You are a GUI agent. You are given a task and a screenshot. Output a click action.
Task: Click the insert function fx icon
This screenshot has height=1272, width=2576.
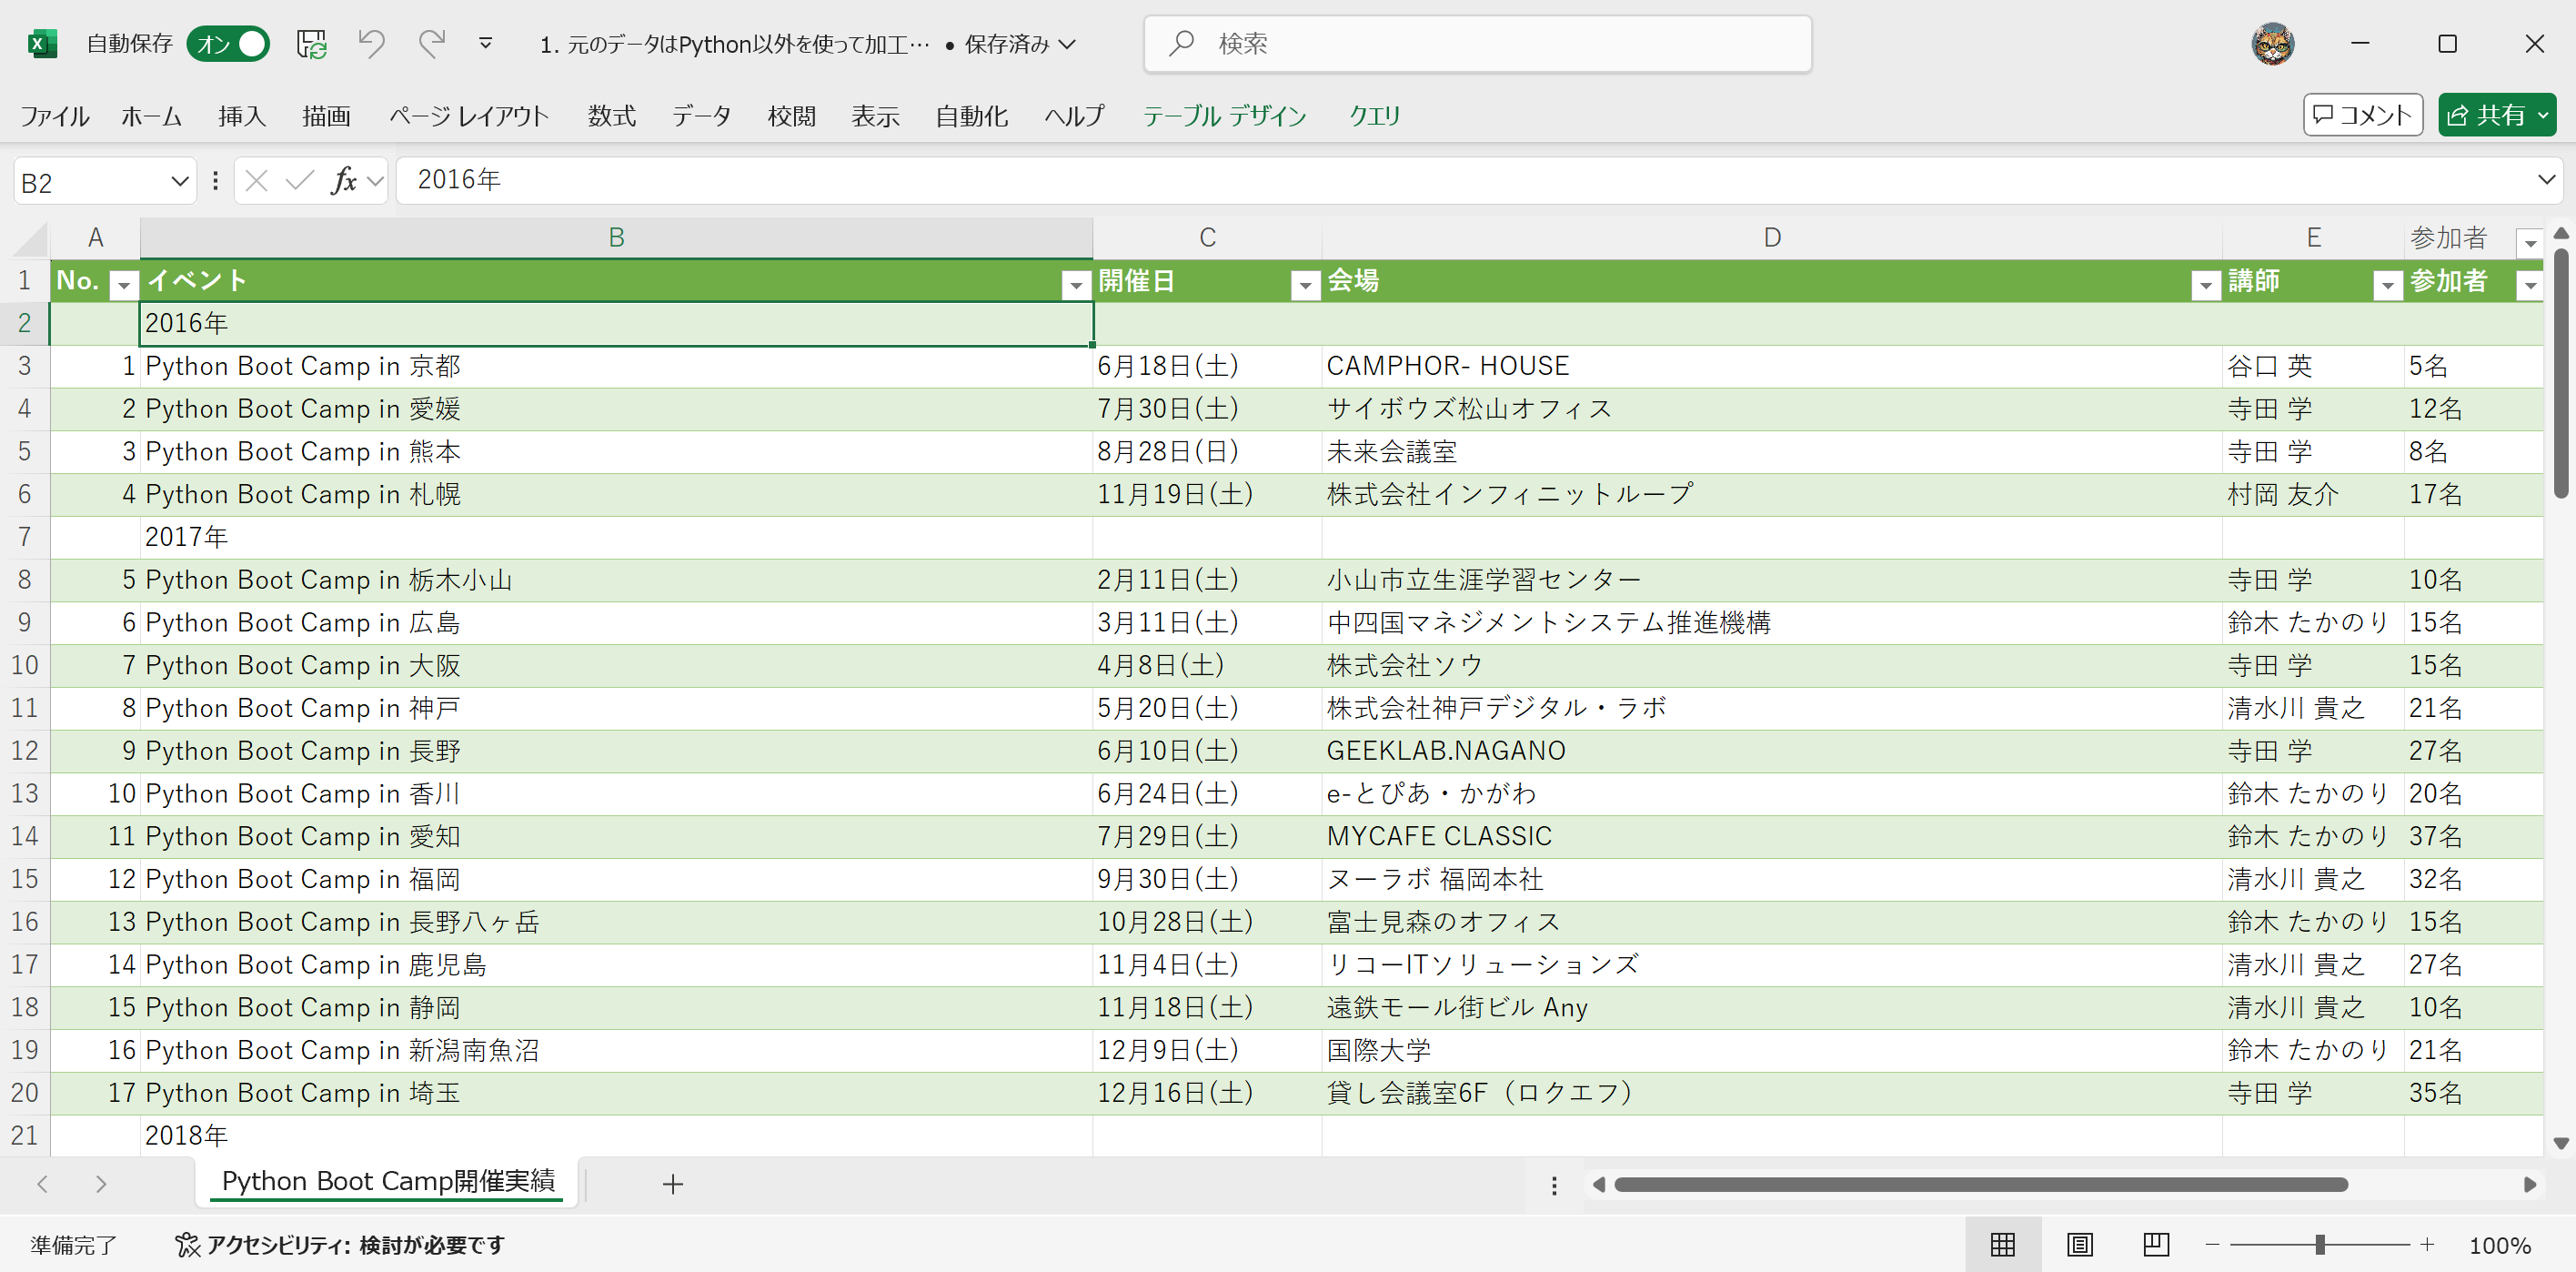(x=343, y=181)
